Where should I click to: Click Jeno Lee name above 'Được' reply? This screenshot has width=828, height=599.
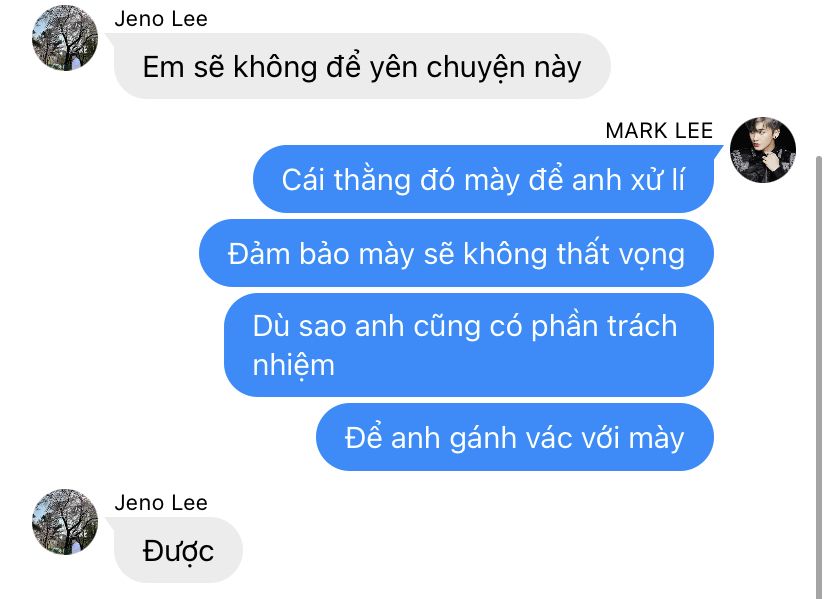tap(161, 503)
